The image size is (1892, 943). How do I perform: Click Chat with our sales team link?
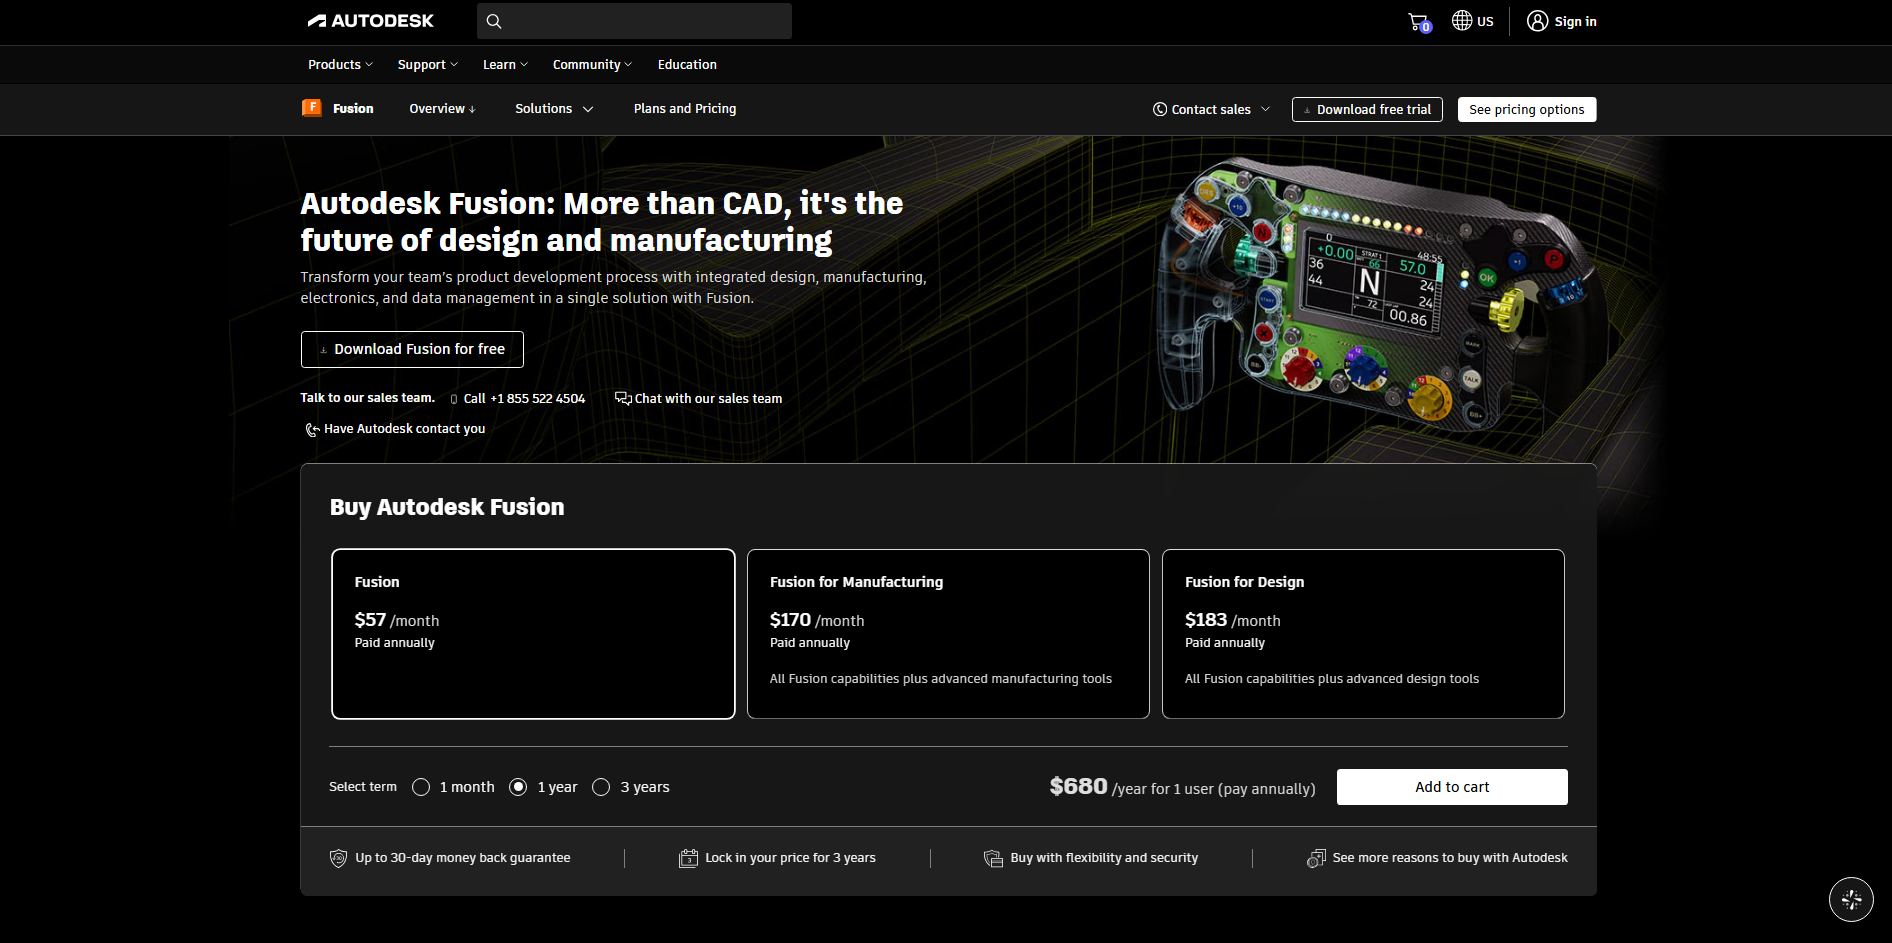(708, 398)
